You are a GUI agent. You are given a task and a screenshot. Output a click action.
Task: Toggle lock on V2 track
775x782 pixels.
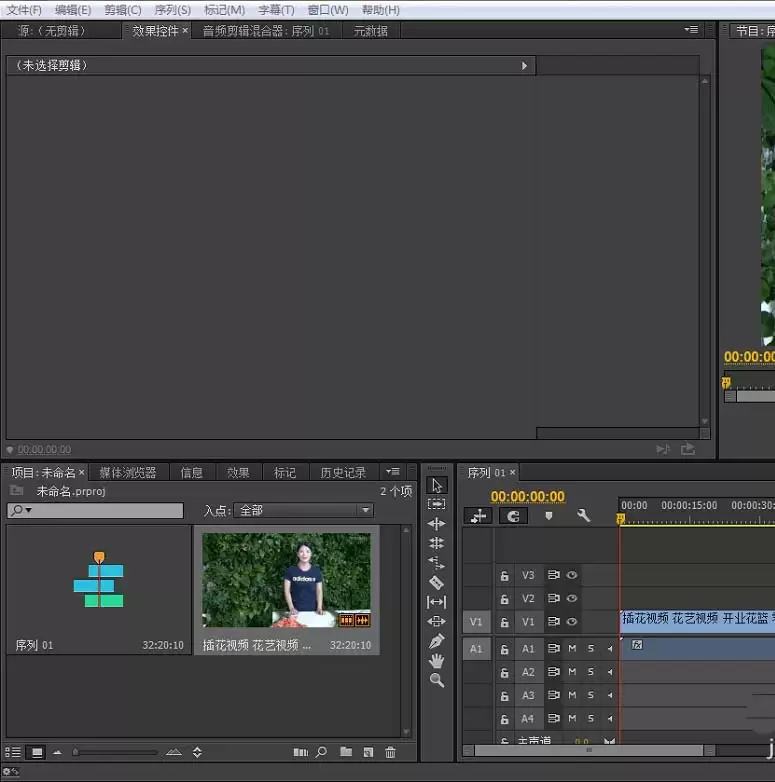(x=505, y=599)
